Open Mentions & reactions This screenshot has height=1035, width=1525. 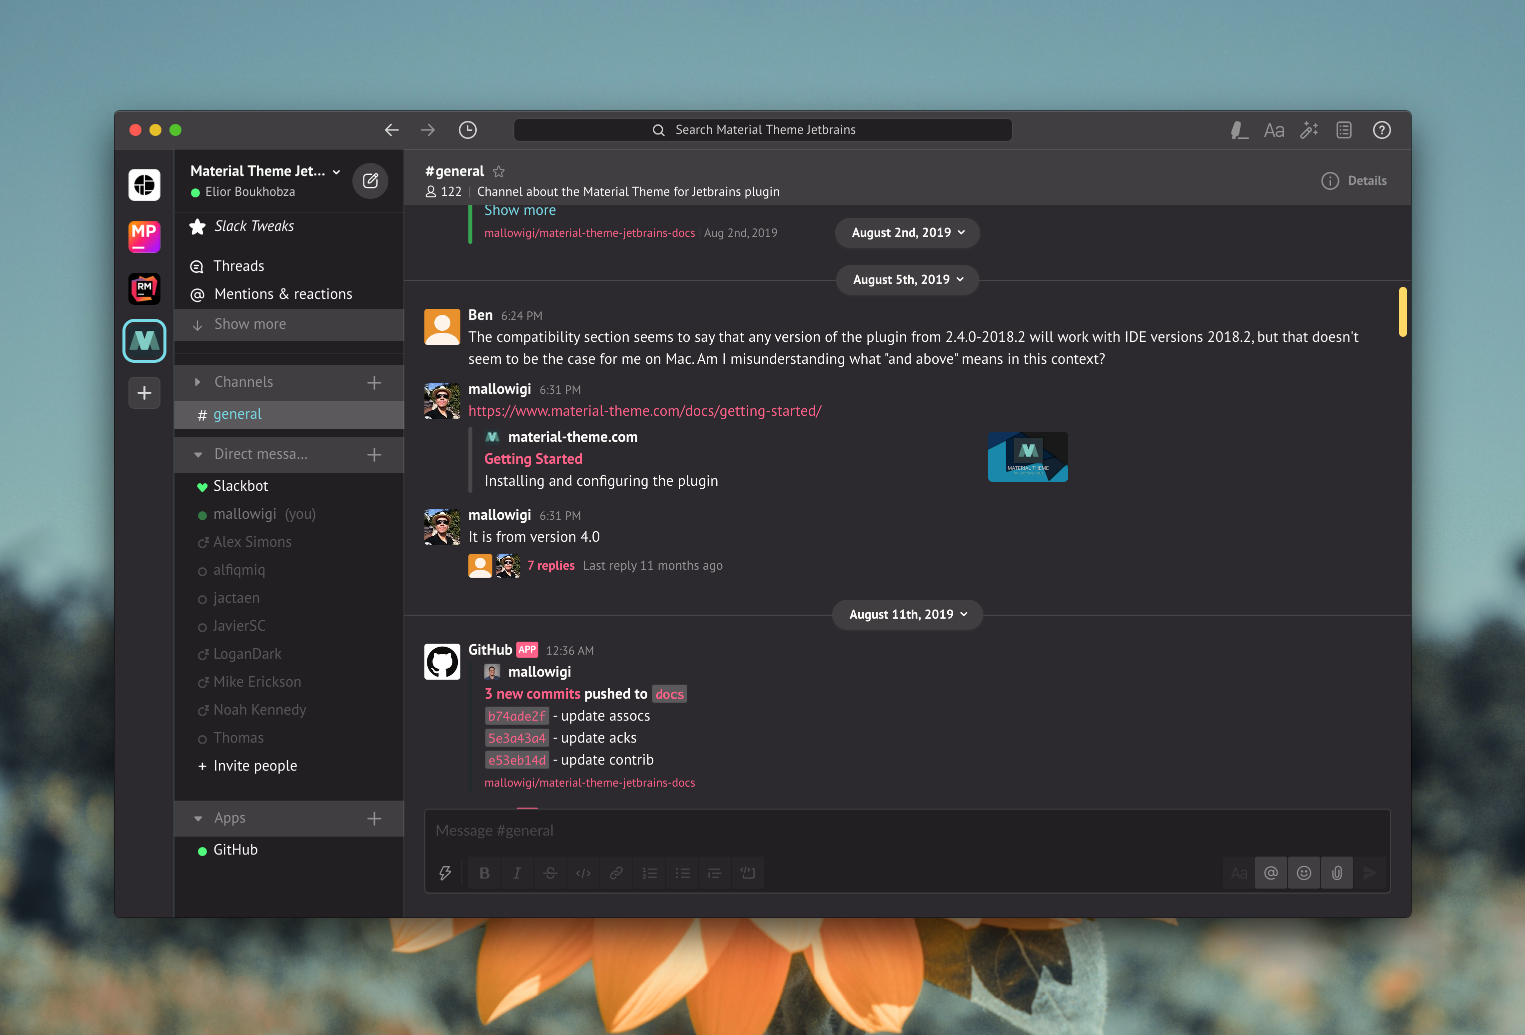click(x=289, y=294)
